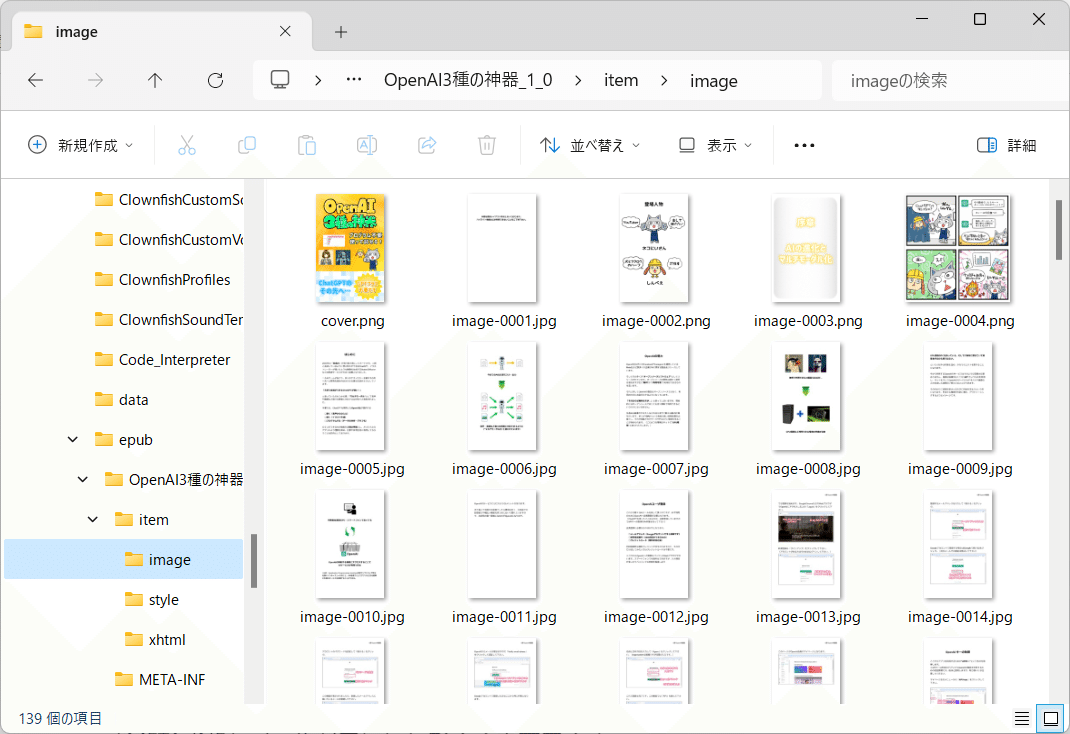Viewport: 1070px width, 734px height.
Task: Click the Delete trash icon
Action: tap(487, 145)
